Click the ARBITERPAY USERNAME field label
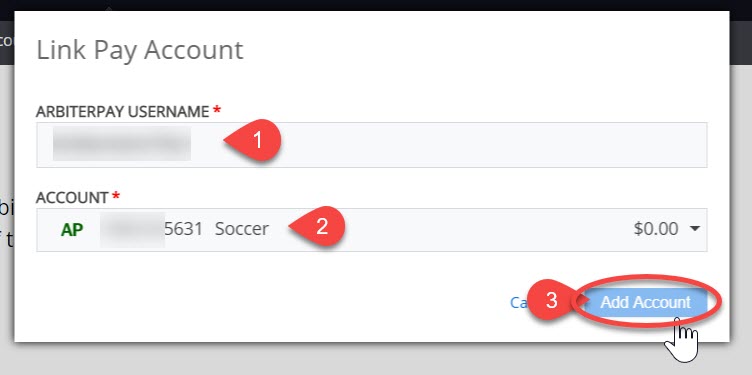The width and height of the screenshot is (752, 375). point(123,112)
